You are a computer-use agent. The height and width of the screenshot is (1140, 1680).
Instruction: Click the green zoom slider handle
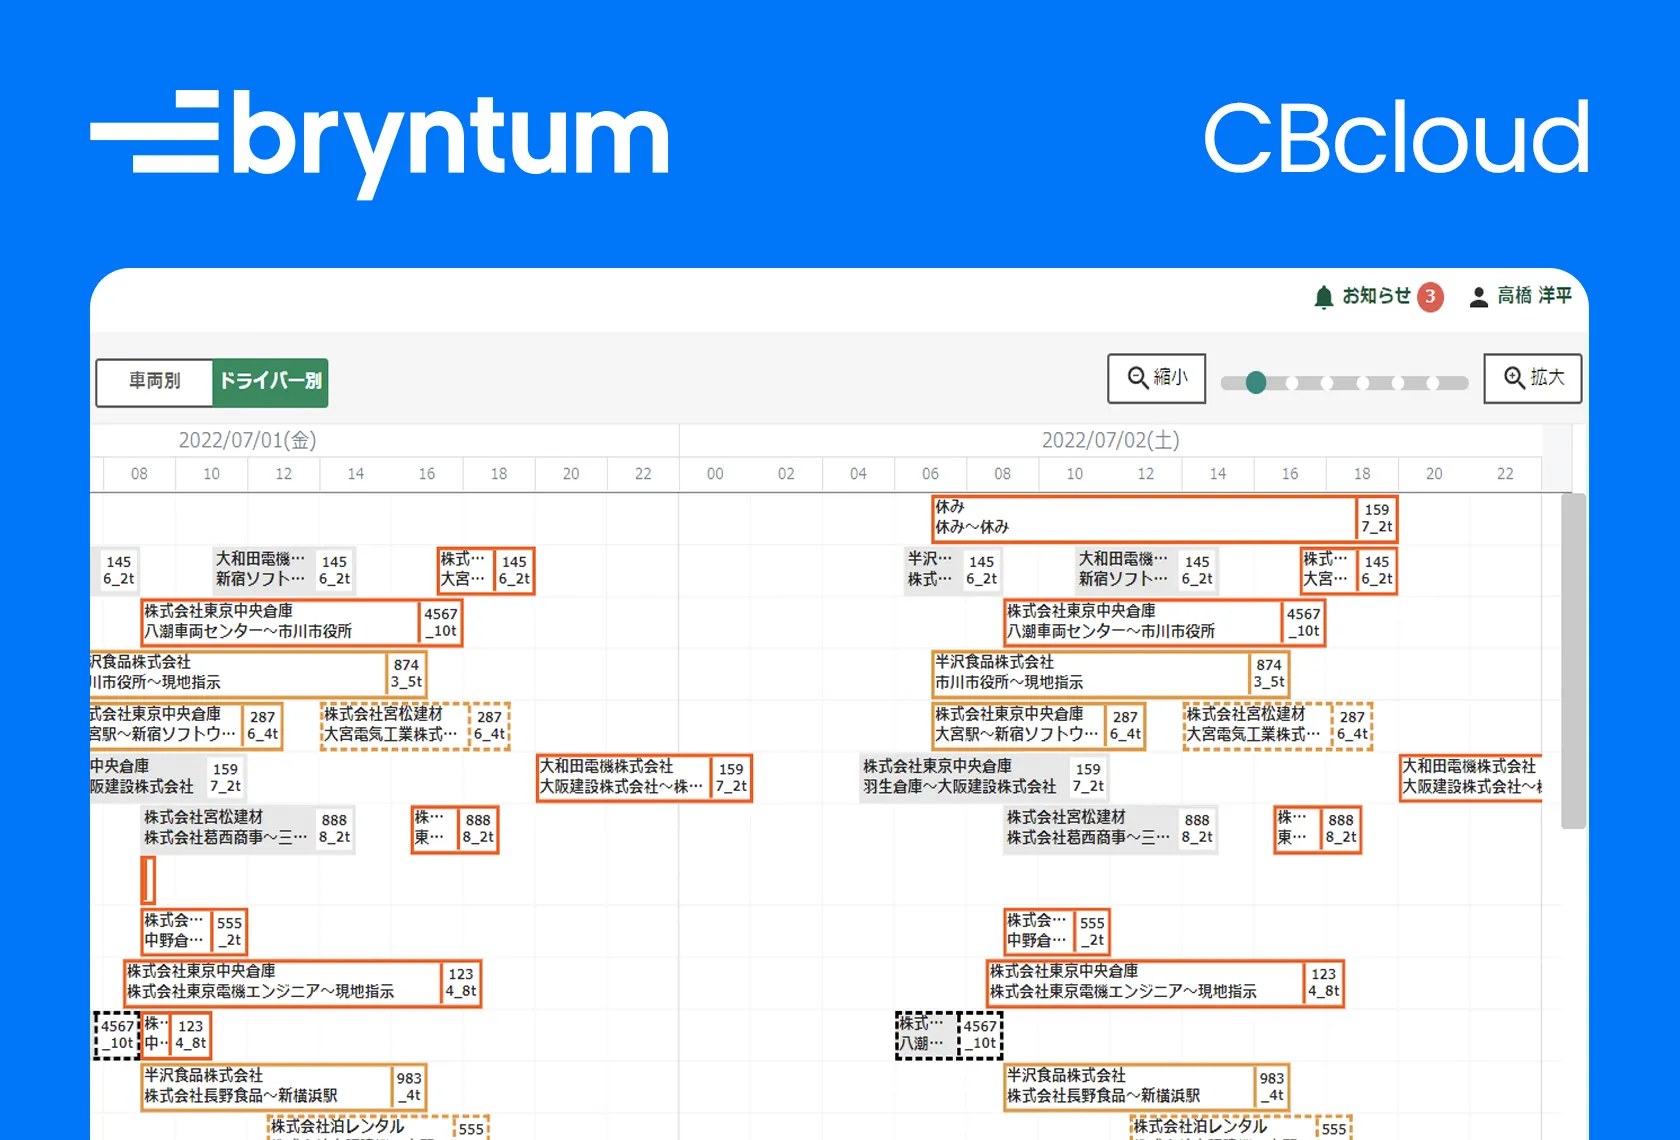(1256, 383)
